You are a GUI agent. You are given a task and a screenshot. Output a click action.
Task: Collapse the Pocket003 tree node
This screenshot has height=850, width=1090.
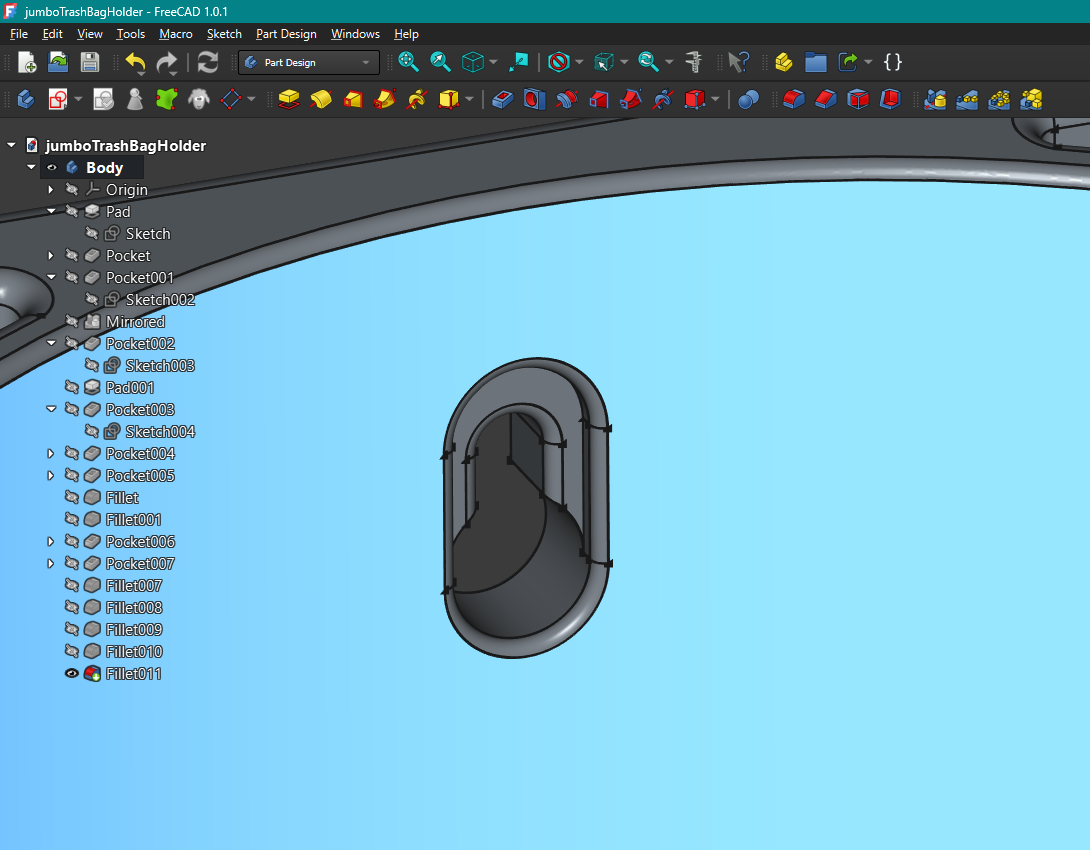pyautogui.click(x=51, y=409)
